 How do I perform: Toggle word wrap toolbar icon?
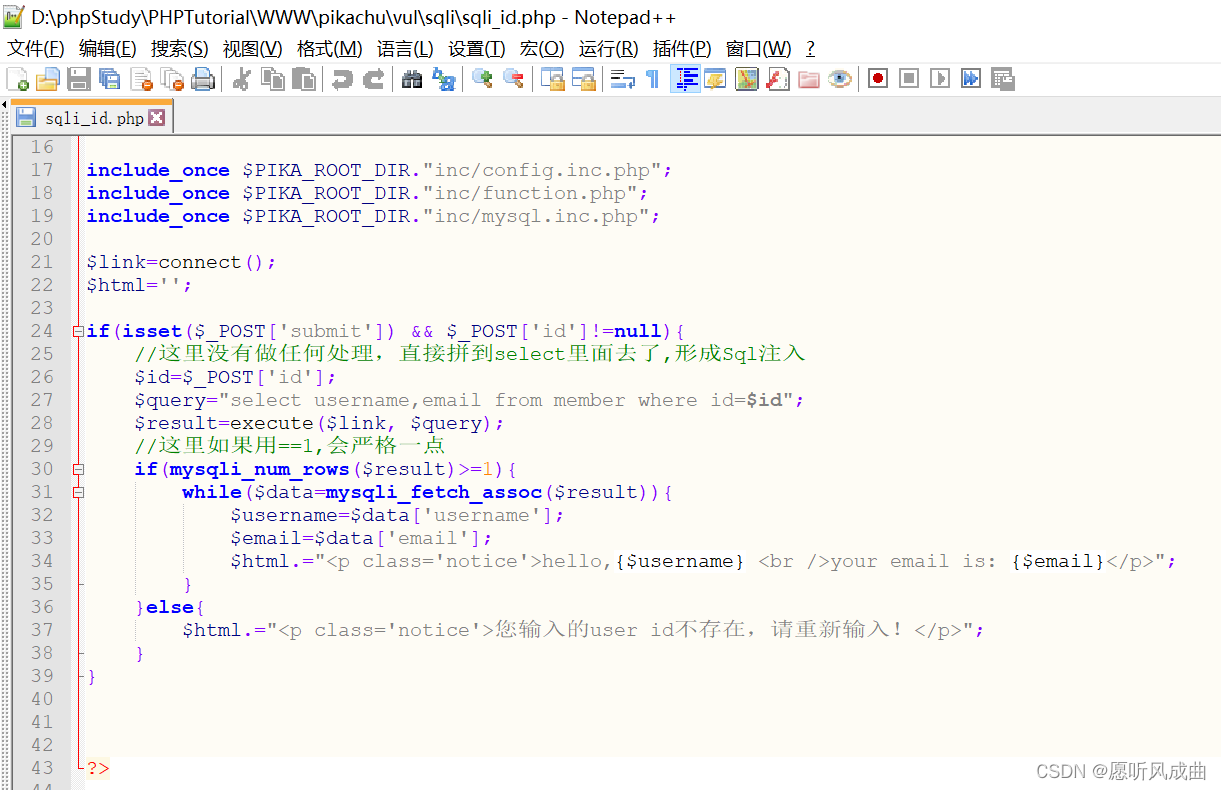(622, 79)
